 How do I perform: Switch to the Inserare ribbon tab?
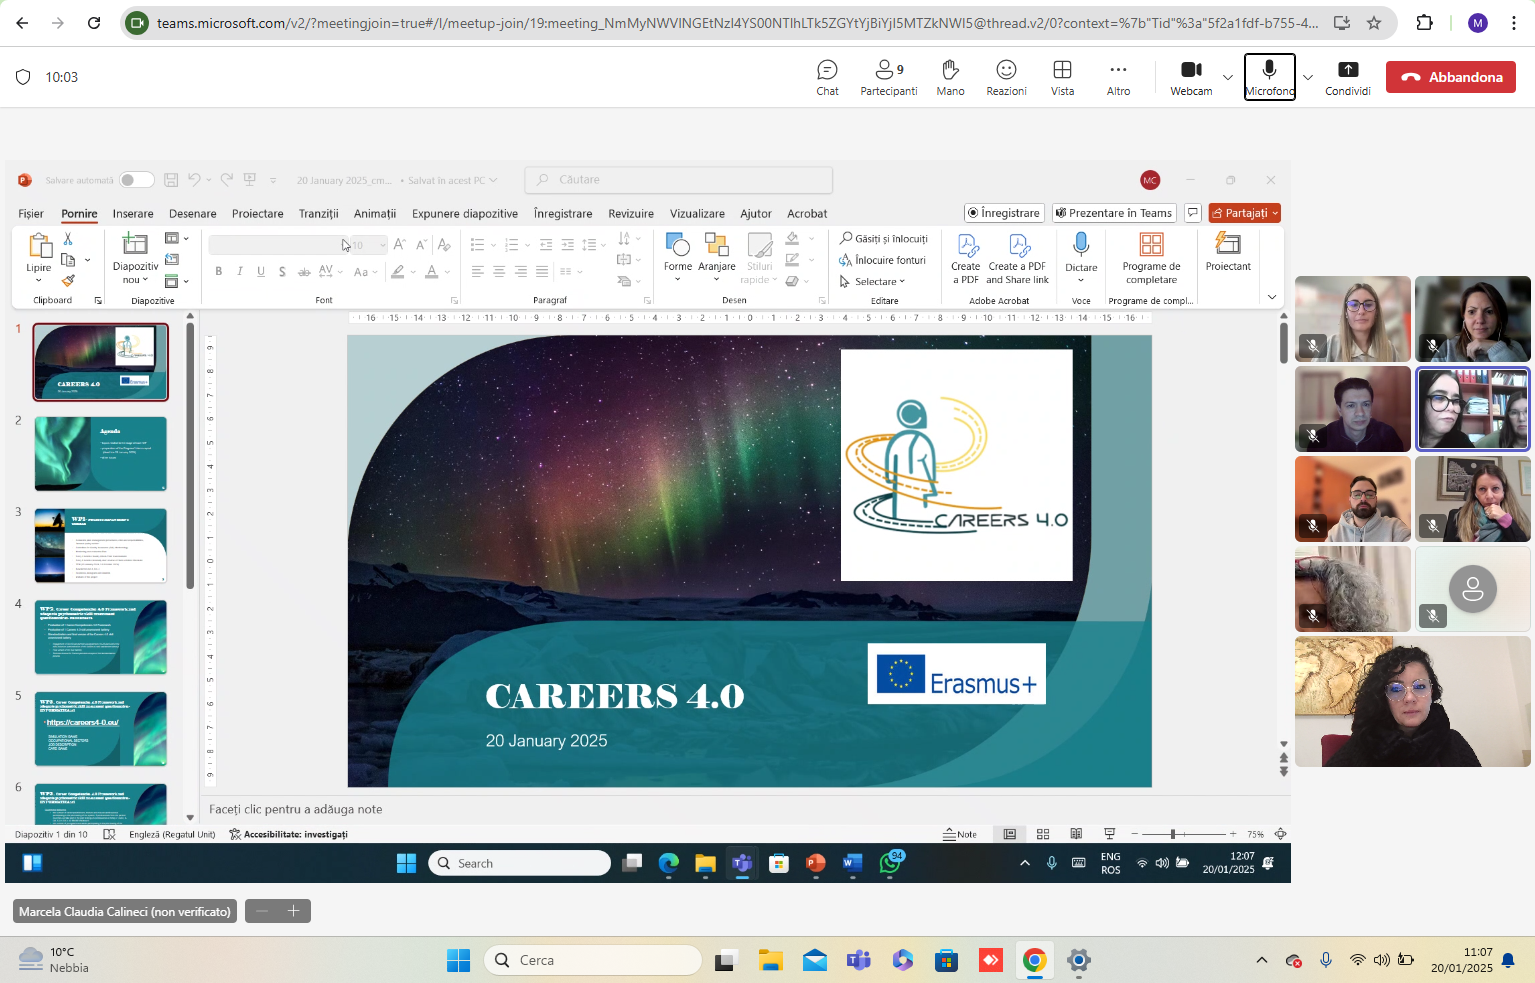click(133, 214)
